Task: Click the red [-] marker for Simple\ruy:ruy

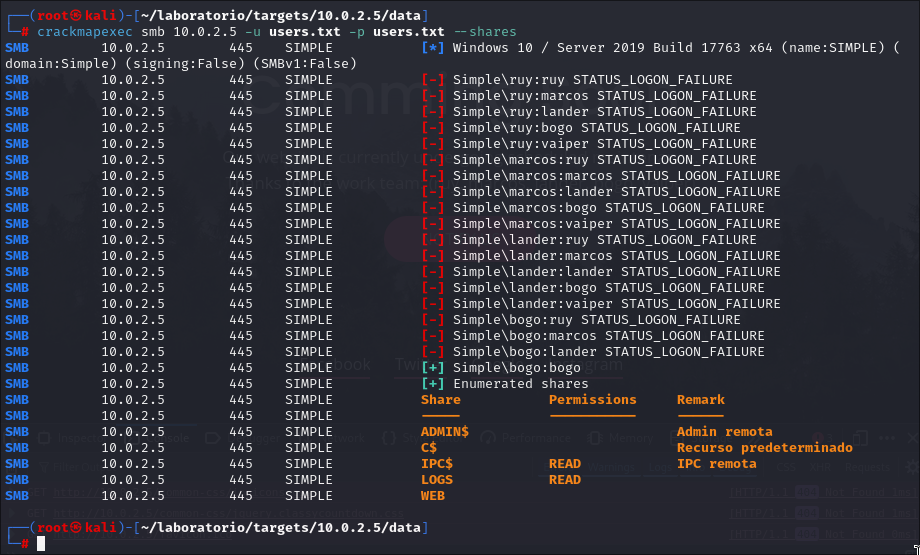Action: (432, 80)
